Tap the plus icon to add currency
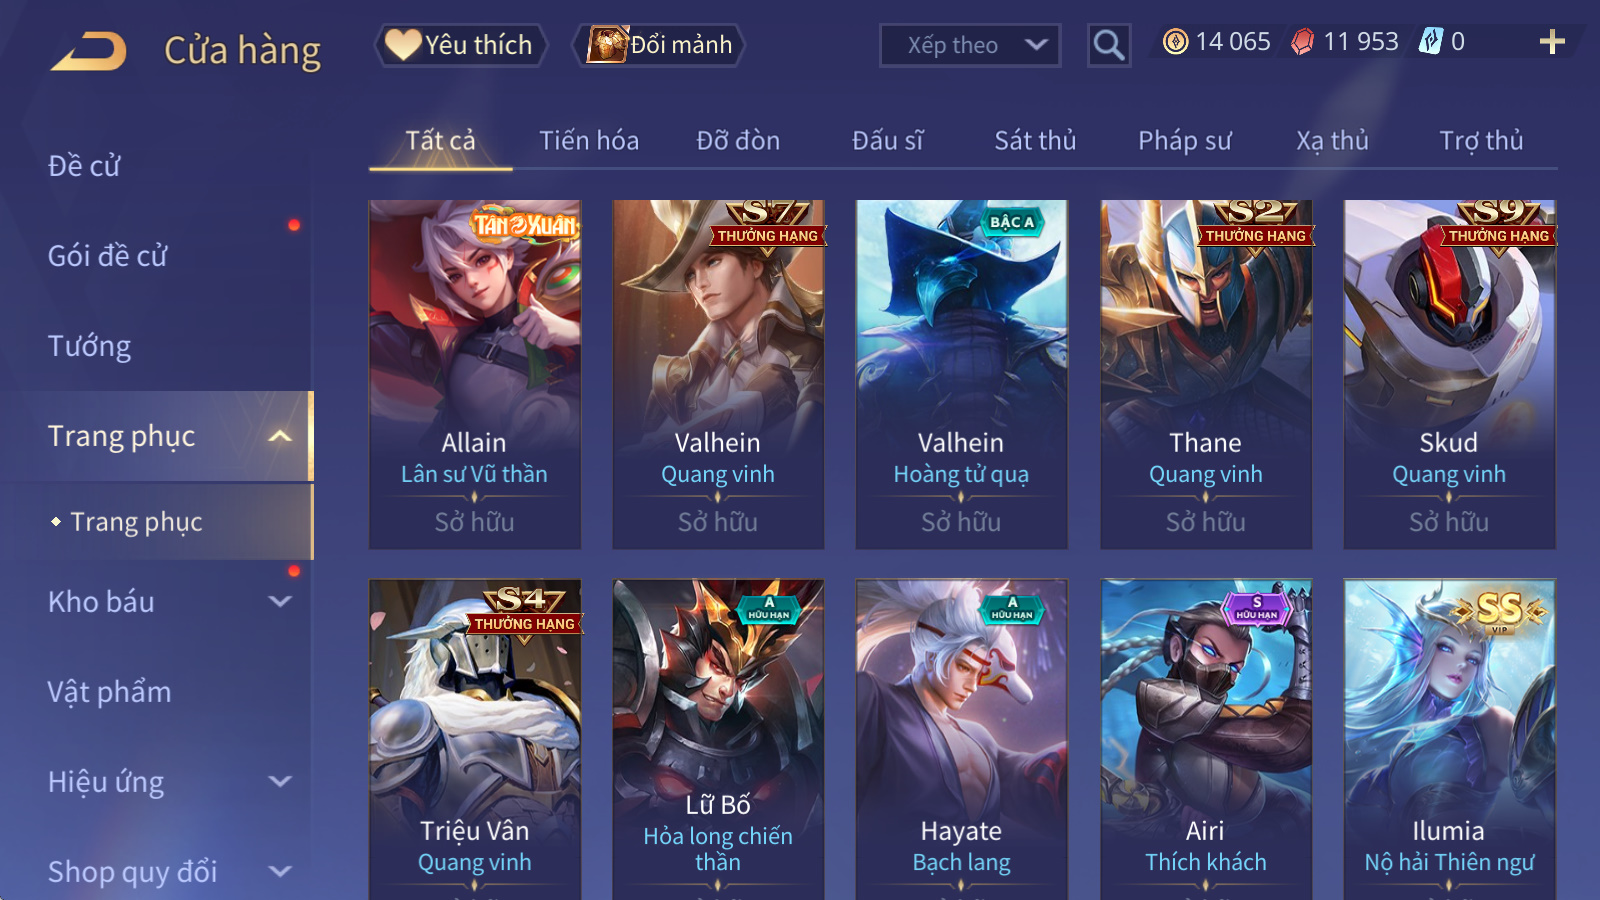Screen dimensions: 1600x900 (1552, 42)
